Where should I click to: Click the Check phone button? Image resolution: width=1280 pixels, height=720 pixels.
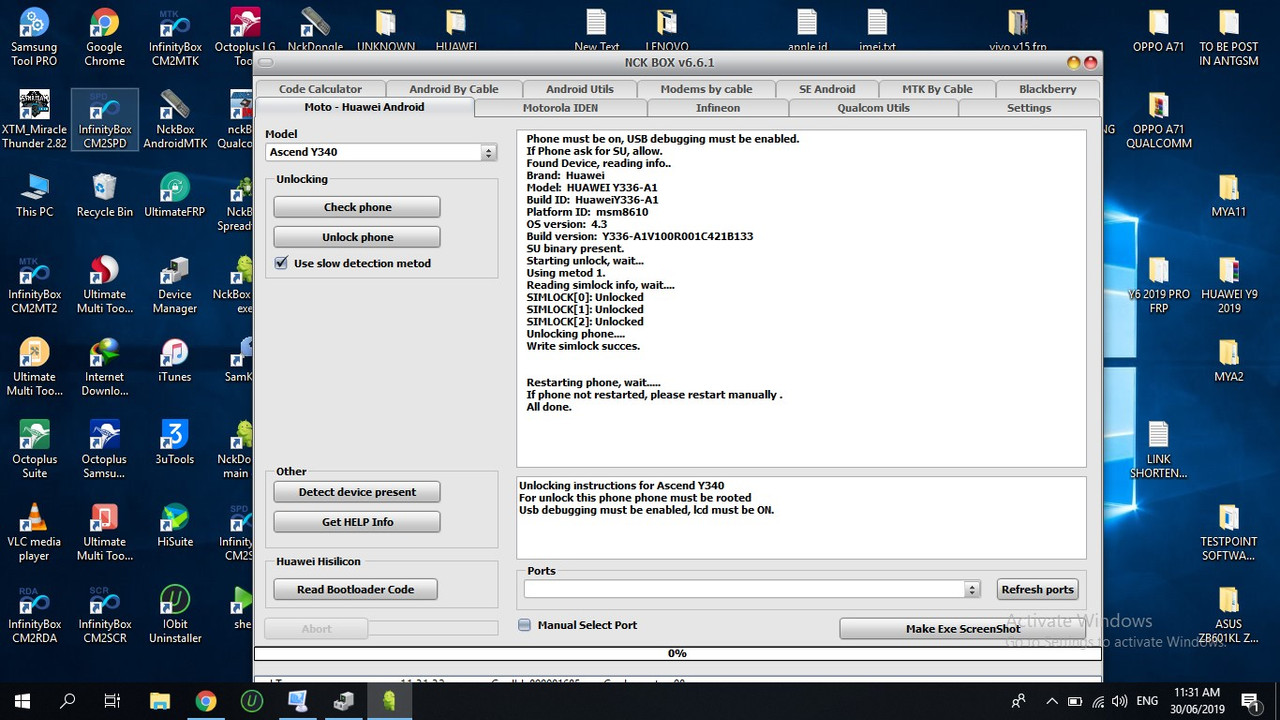tap(357, 207)
